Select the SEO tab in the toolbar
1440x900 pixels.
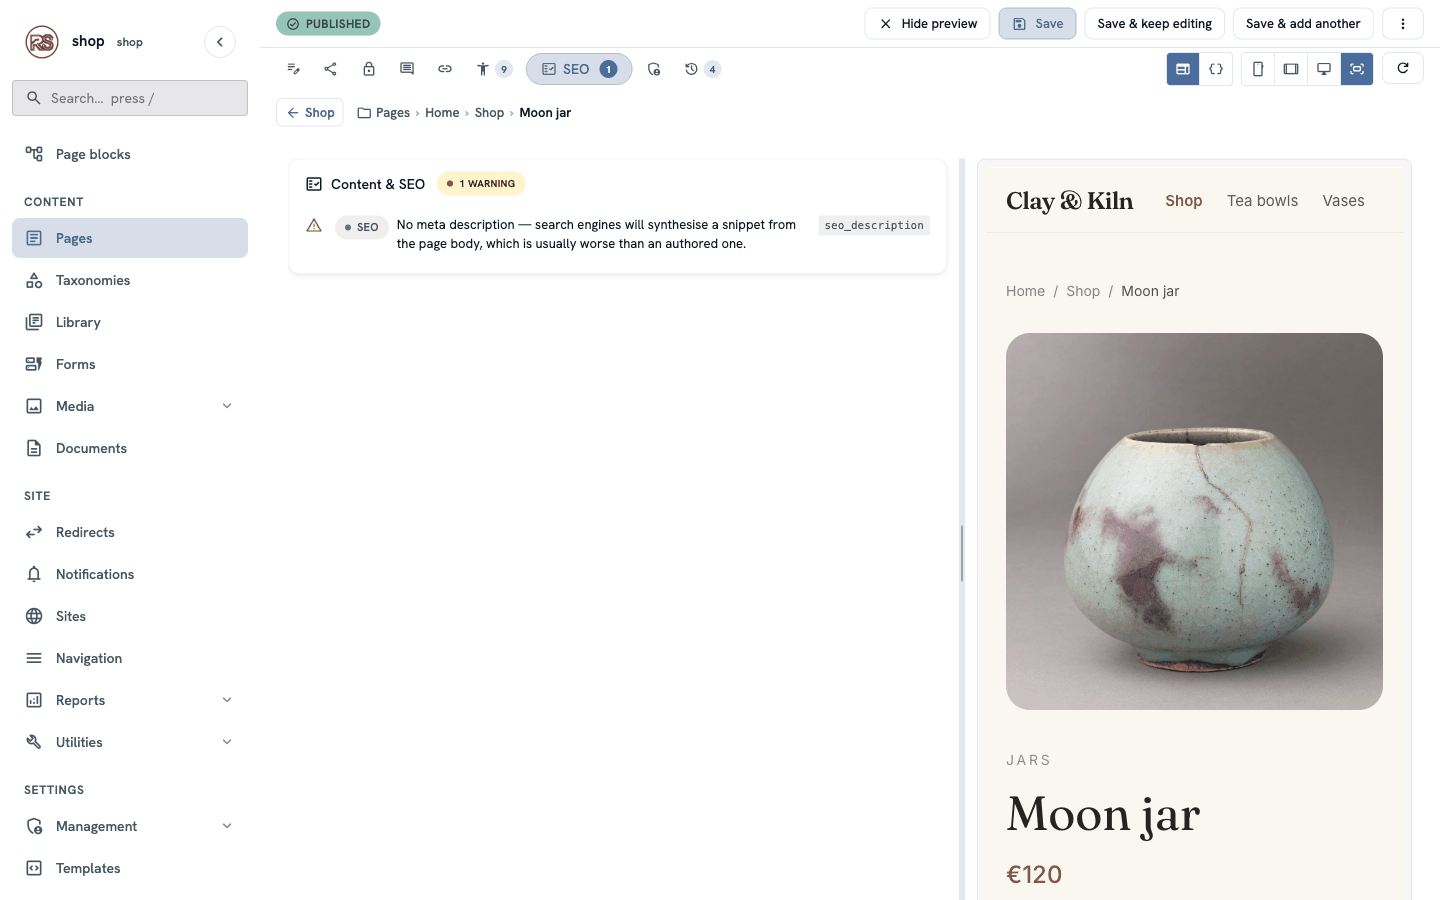pos(579,69)
